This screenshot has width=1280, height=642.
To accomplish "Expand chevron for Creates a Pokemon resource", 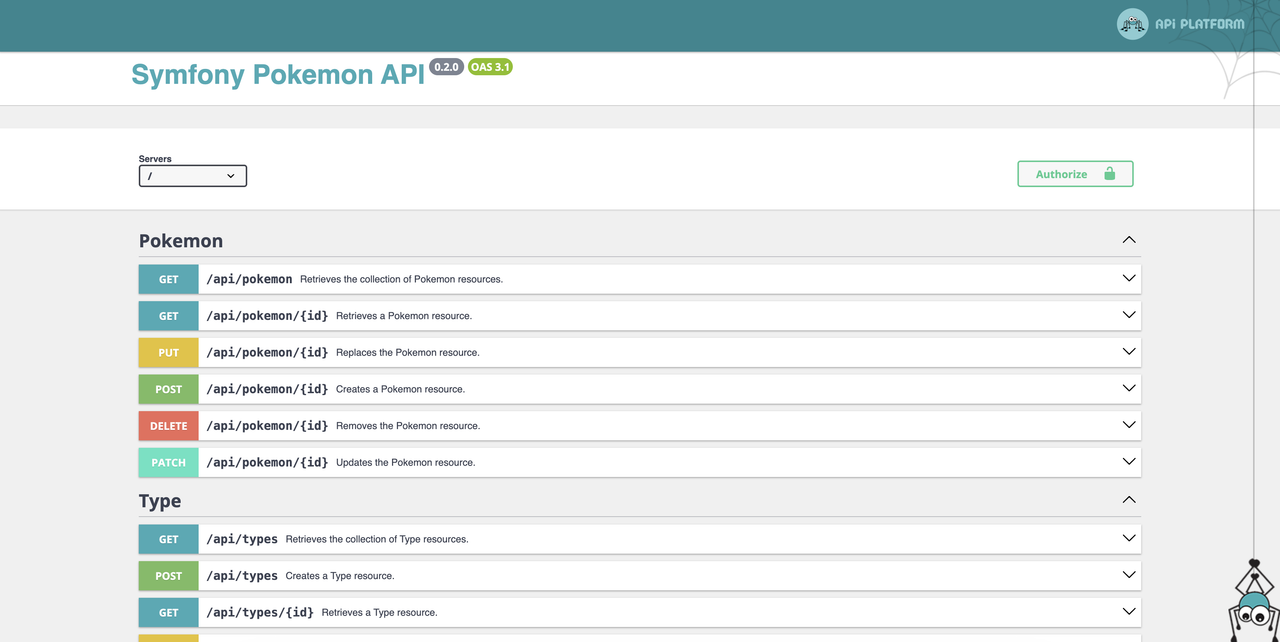I will [x=1129, y=388].
